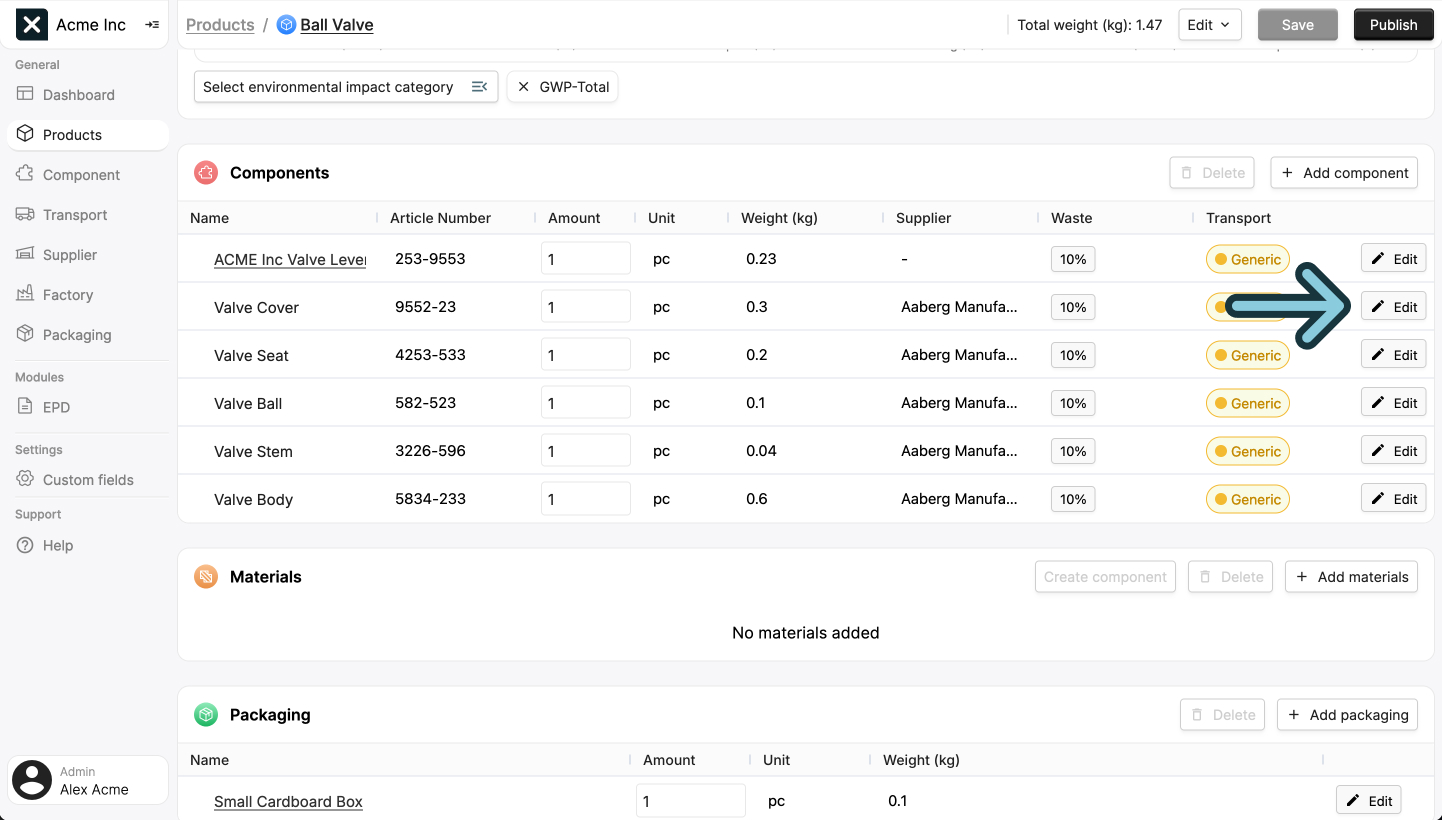Open the ACME Inc Valve Lever link
1442x820 pixels.
coord(290,259)
